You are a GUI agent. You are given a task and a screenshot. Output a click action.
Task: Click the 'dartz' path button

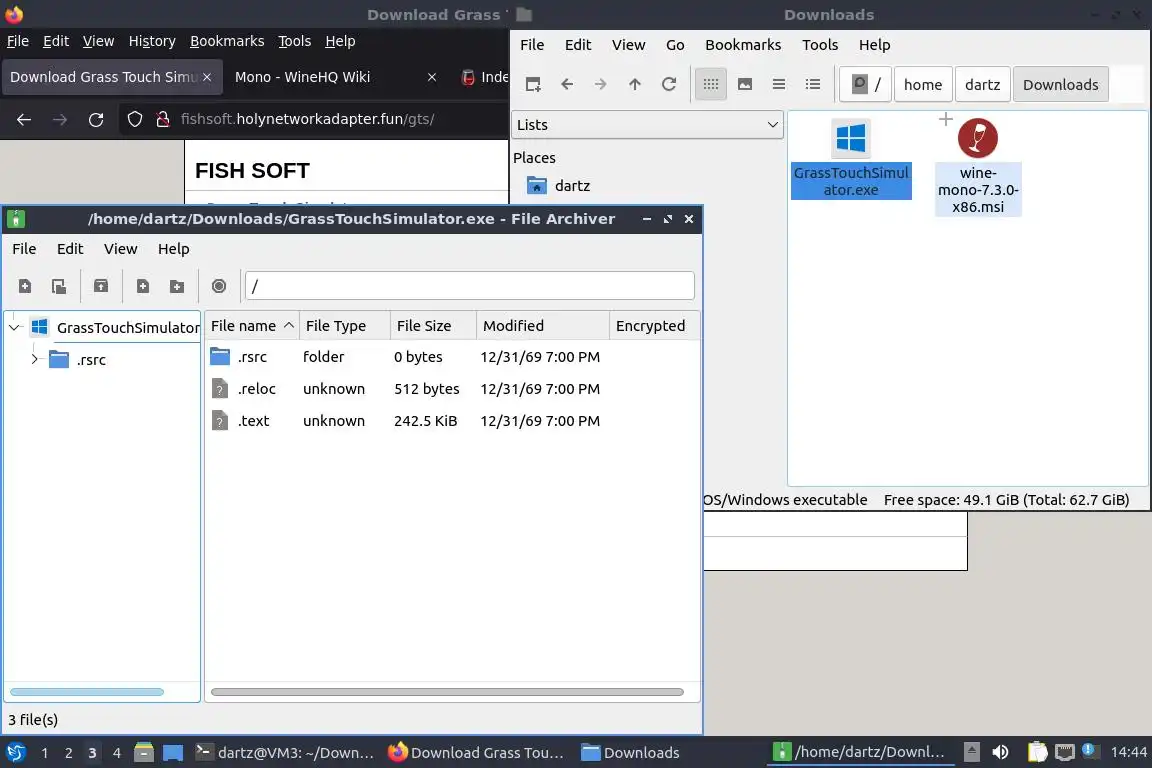coord(982,85)
